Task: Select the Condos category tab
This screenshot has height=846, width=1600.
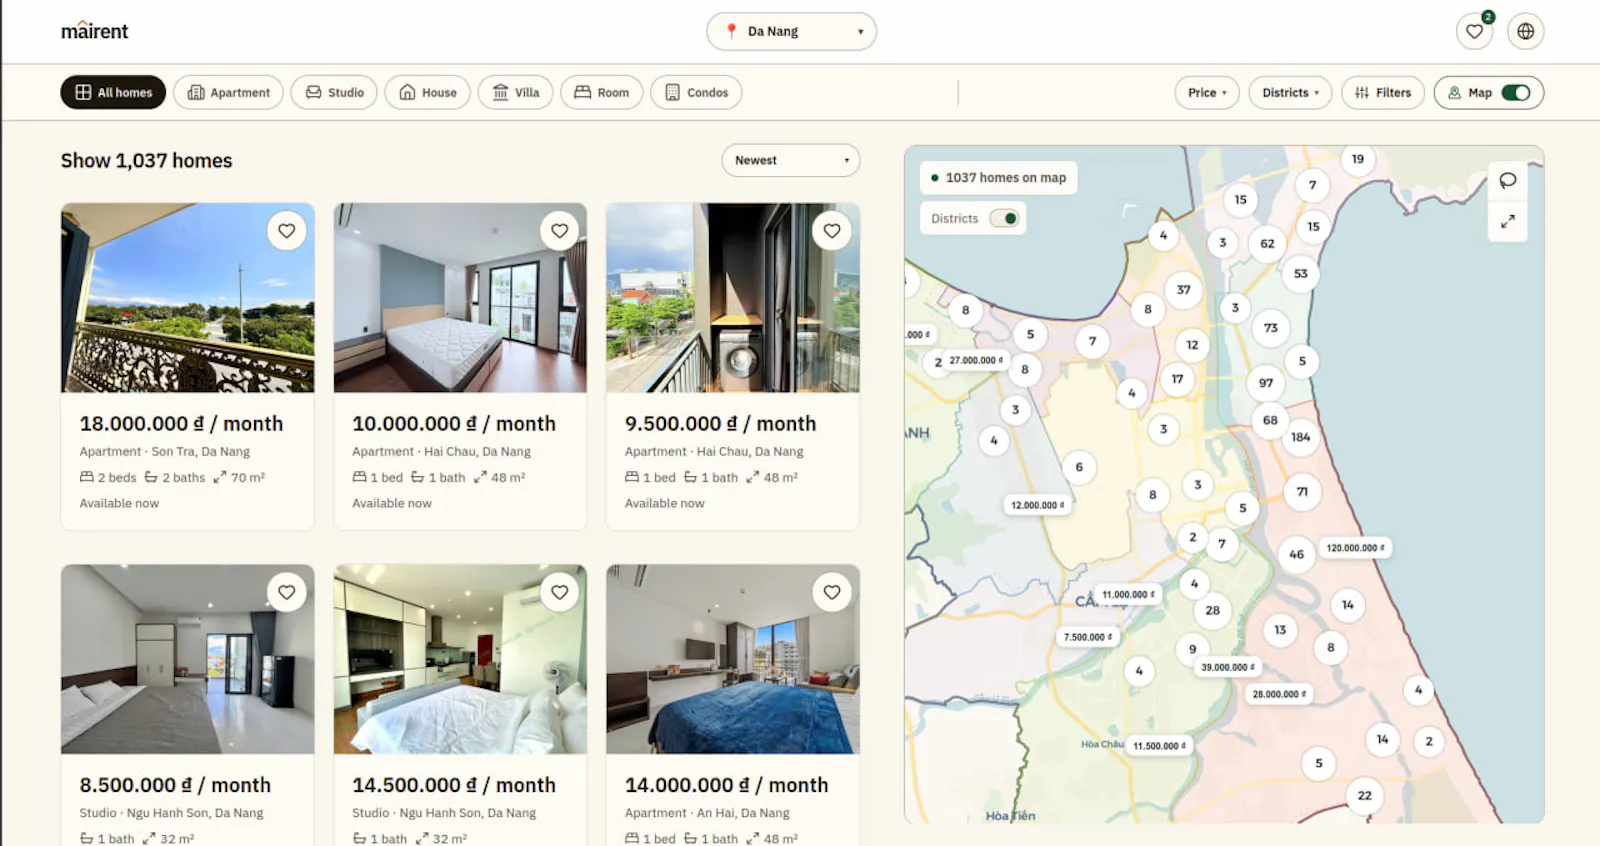Action: 696,92
